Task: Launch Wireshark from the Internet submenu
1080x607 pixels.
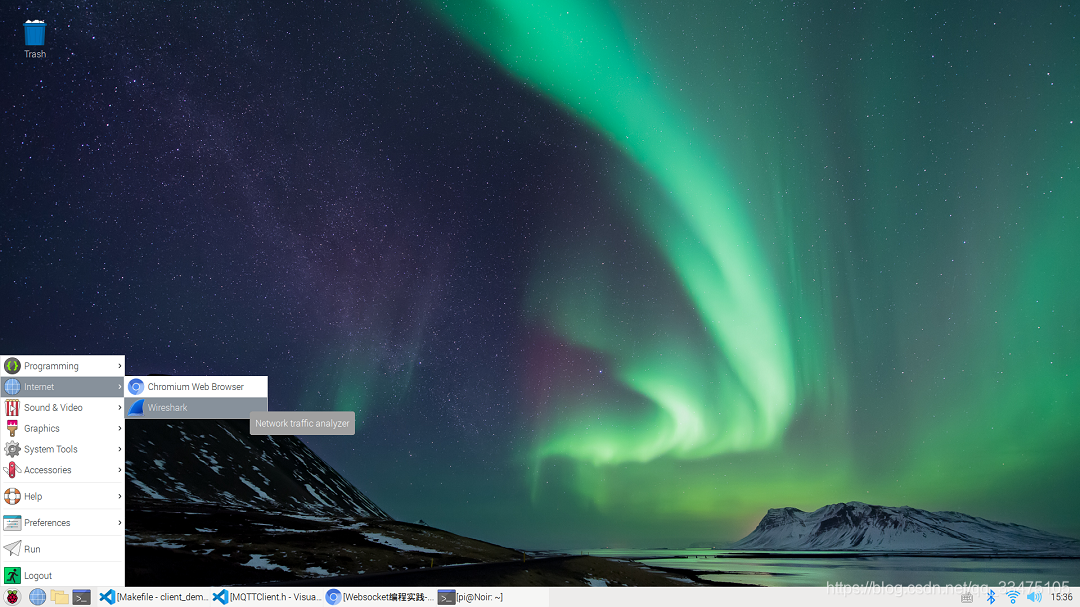Action: [196, 407]
